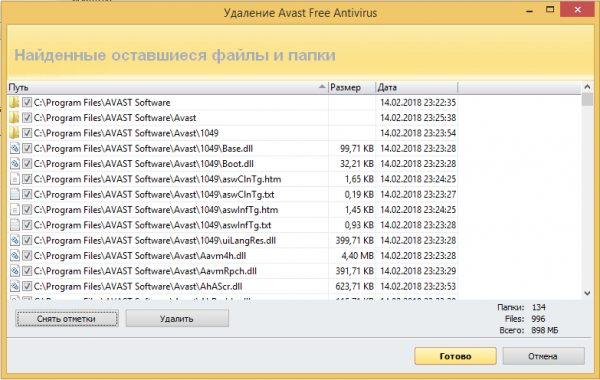This screenshot has height=380, width=600.
Task: Sort by the Размер column header
Action: [x=352, y=88]
